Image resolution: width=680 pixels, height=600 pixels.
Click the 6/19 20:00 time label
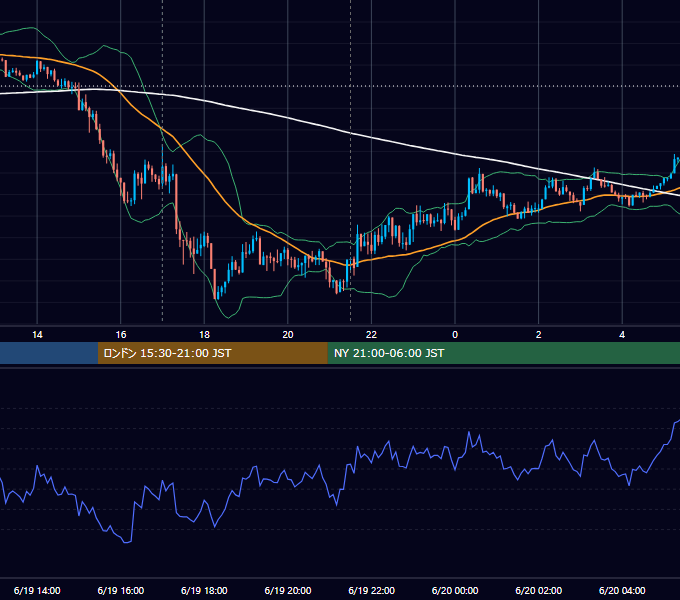[x=288, y=590]
